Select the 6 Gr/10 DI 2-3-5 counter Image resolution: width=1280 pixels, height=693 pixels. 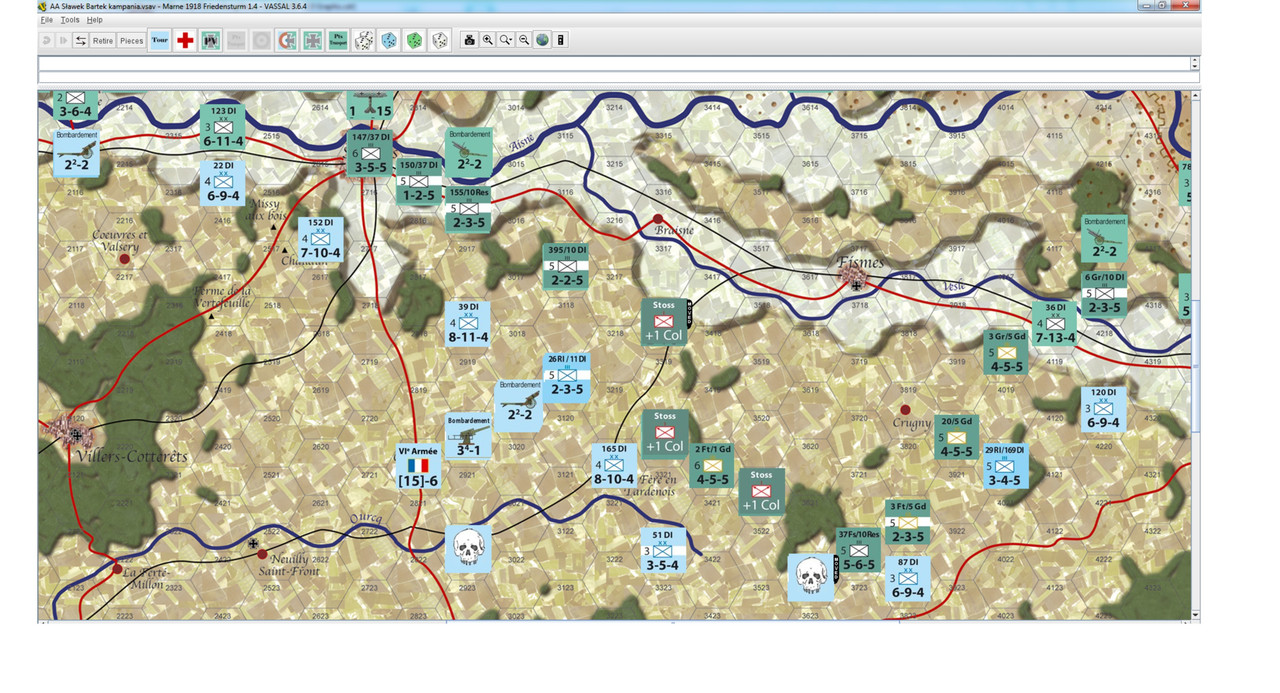(1104, 294)
